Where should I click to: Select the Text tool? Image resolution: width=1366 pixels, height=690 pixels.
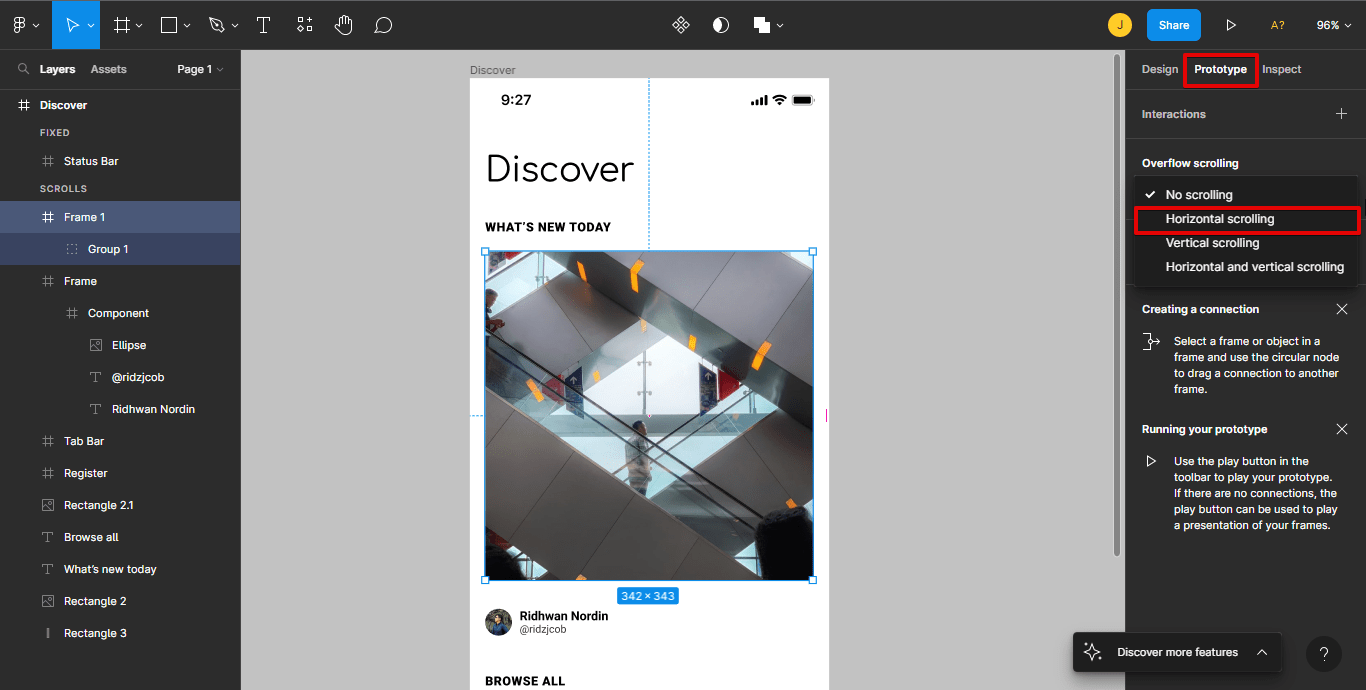263,24
